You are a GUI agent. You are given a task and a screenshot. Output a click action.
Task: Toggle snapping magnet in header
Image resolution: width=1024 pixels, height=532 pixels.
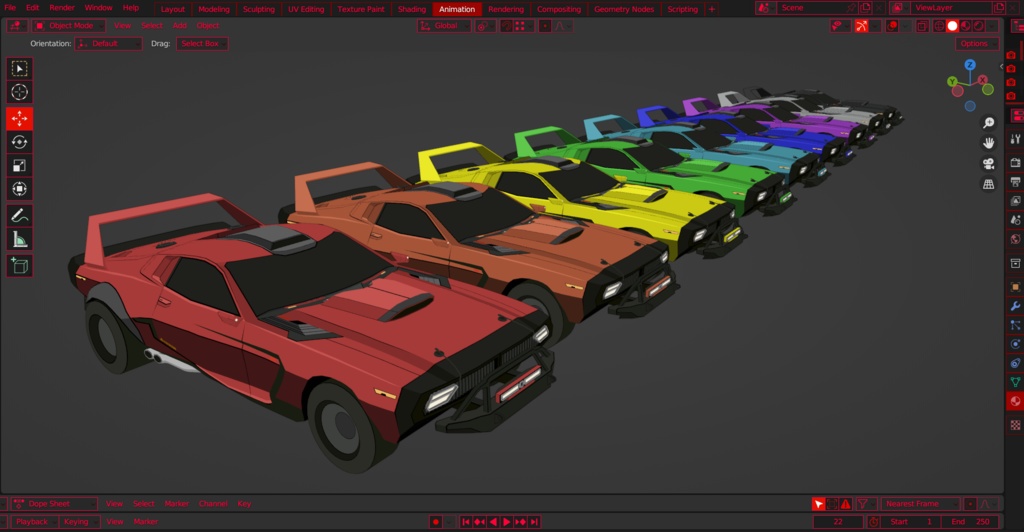tap(506, 26)
